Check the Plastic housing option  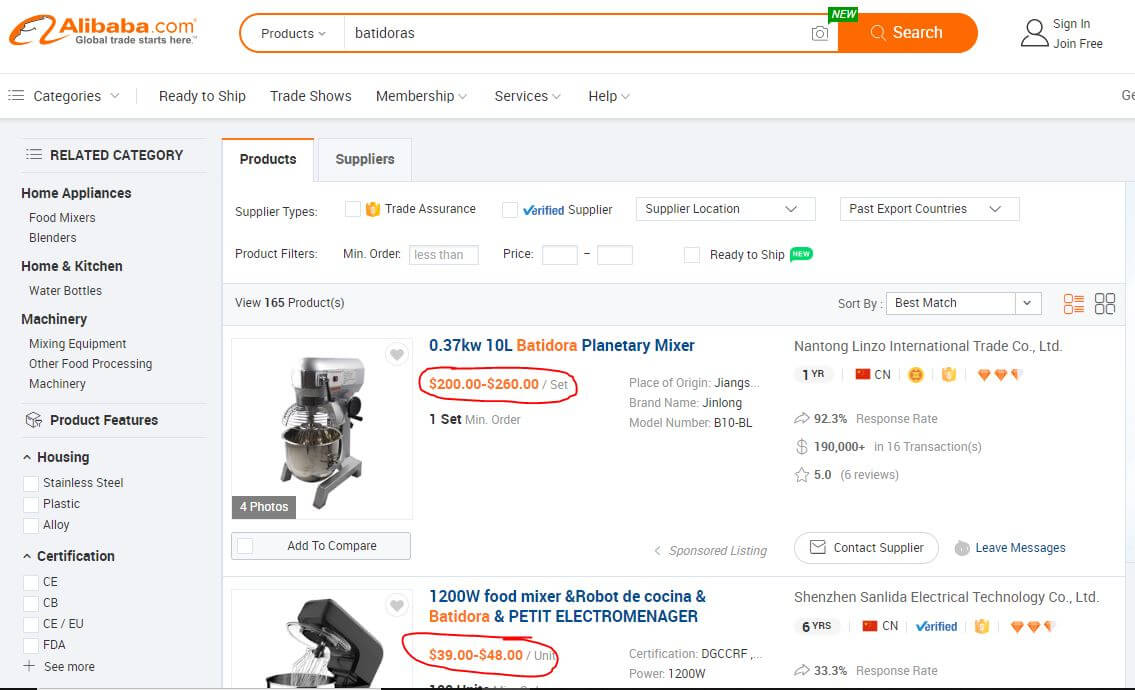[30, 505]
